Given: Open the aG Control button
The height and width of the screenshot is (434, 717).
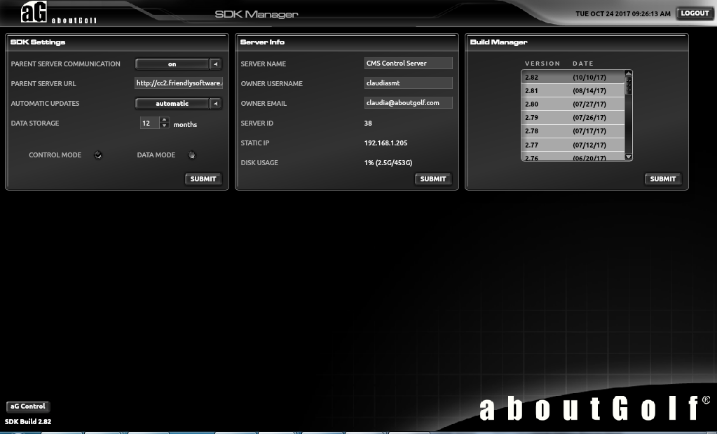Looking at the screenshot, I should coord(28,406).
